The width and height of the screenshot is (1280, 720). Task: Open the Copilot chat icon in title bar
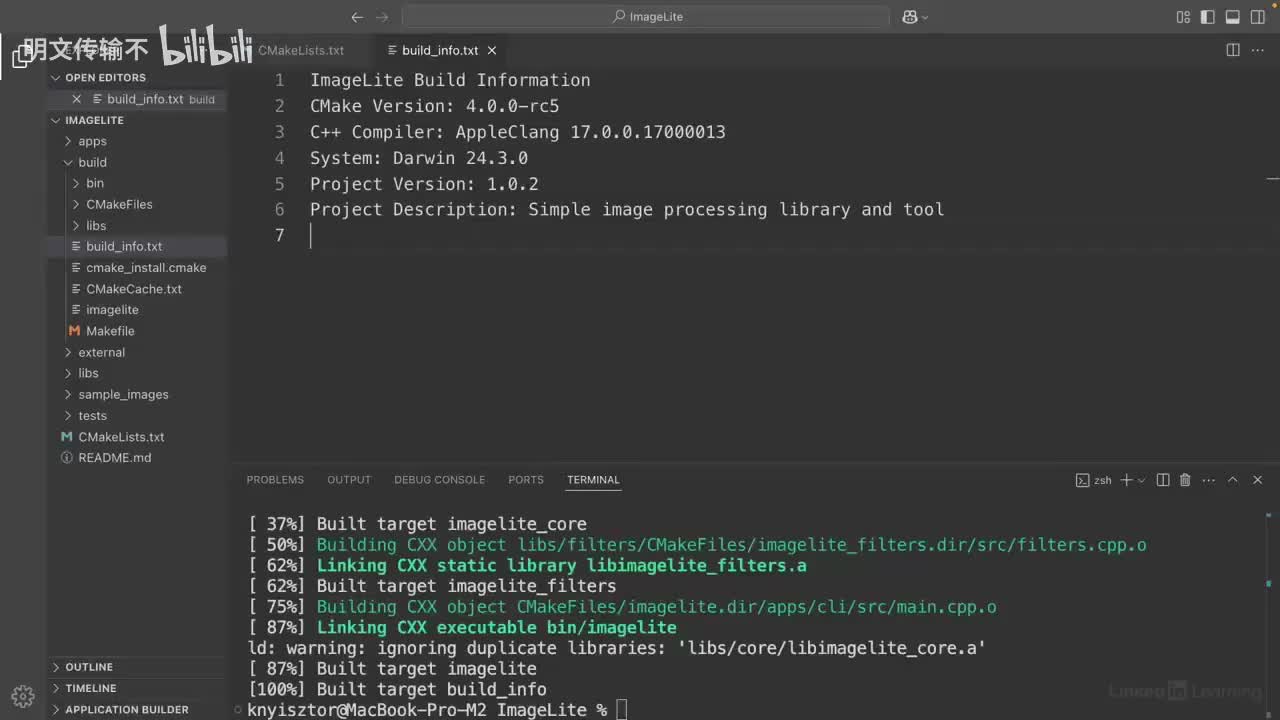point(910,17)
